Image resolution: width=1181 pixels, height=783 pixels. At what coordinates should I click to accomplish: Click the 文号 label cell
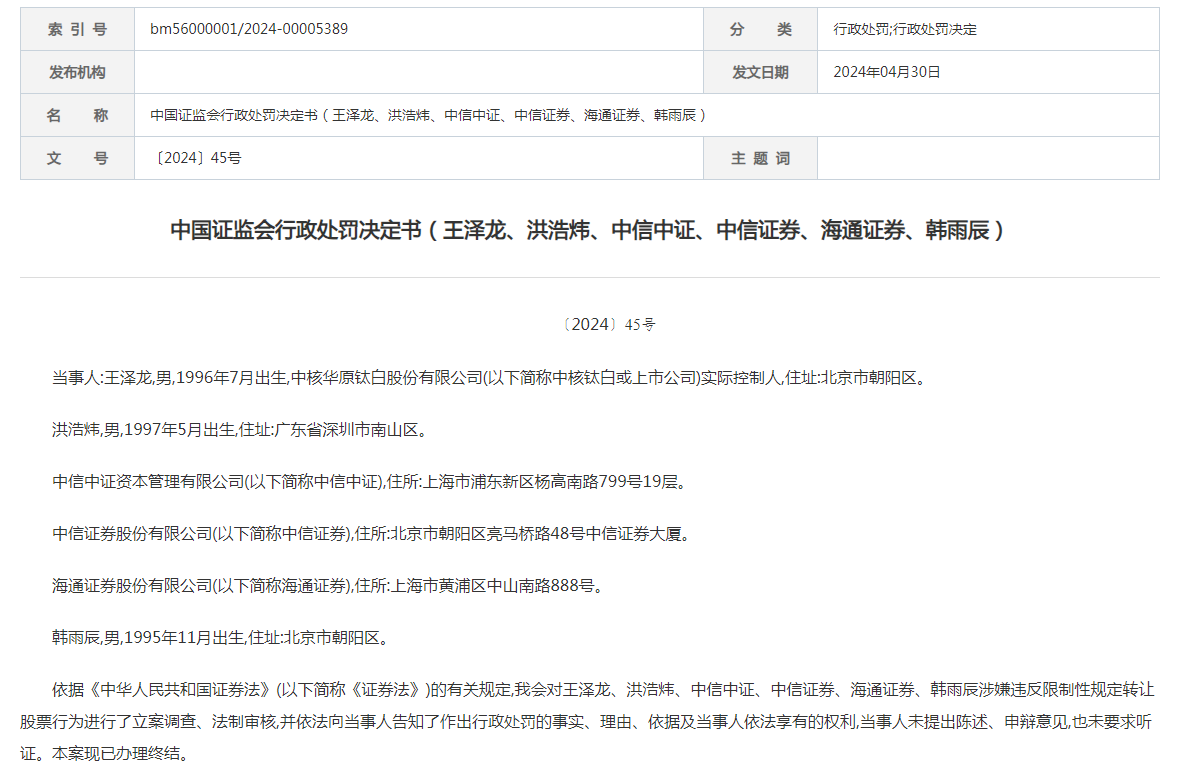coord(78,158)
